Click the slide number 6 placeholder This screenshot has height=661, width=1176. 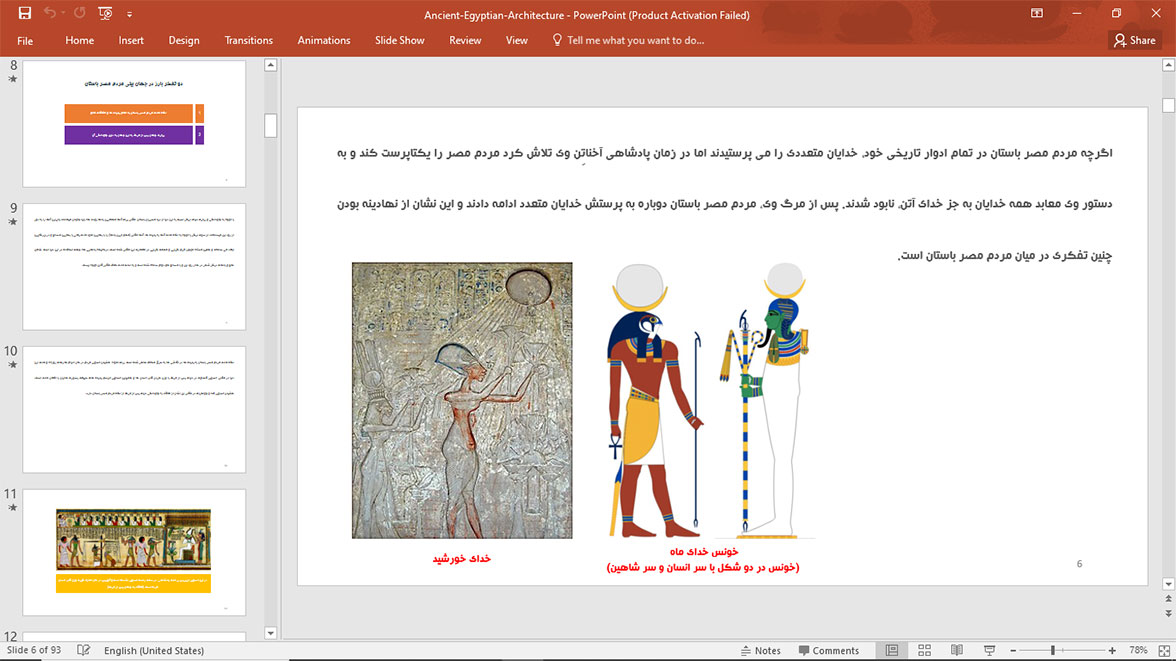coord(1079,563)
